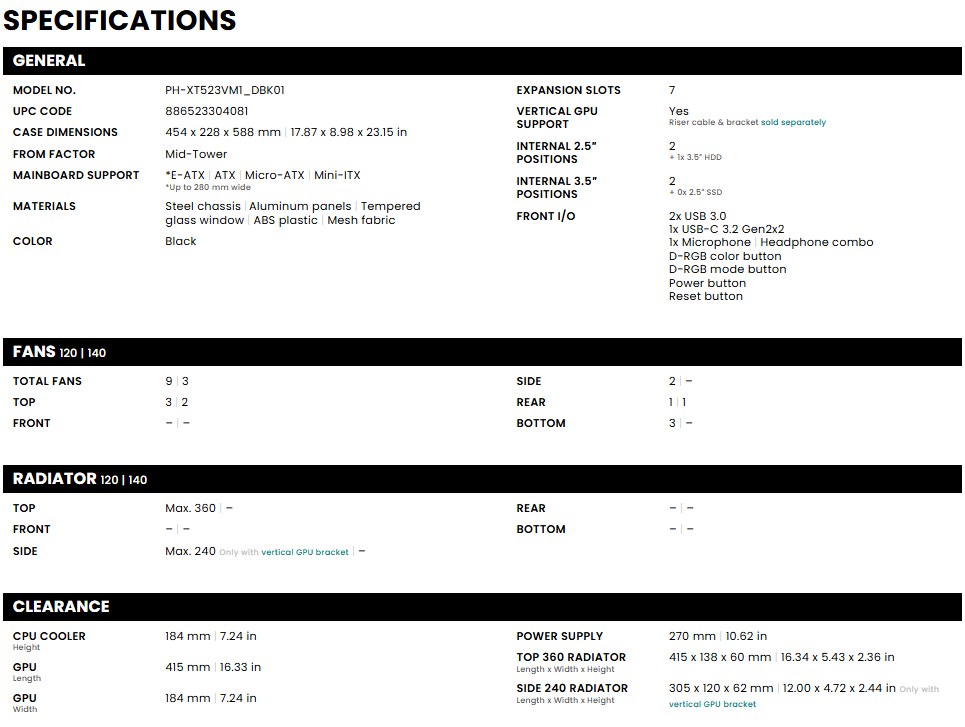Click the SPECIFICATIONS page heading
This screenshot has width=965, height=727.
pyautogui.click(x=120, y=20)
